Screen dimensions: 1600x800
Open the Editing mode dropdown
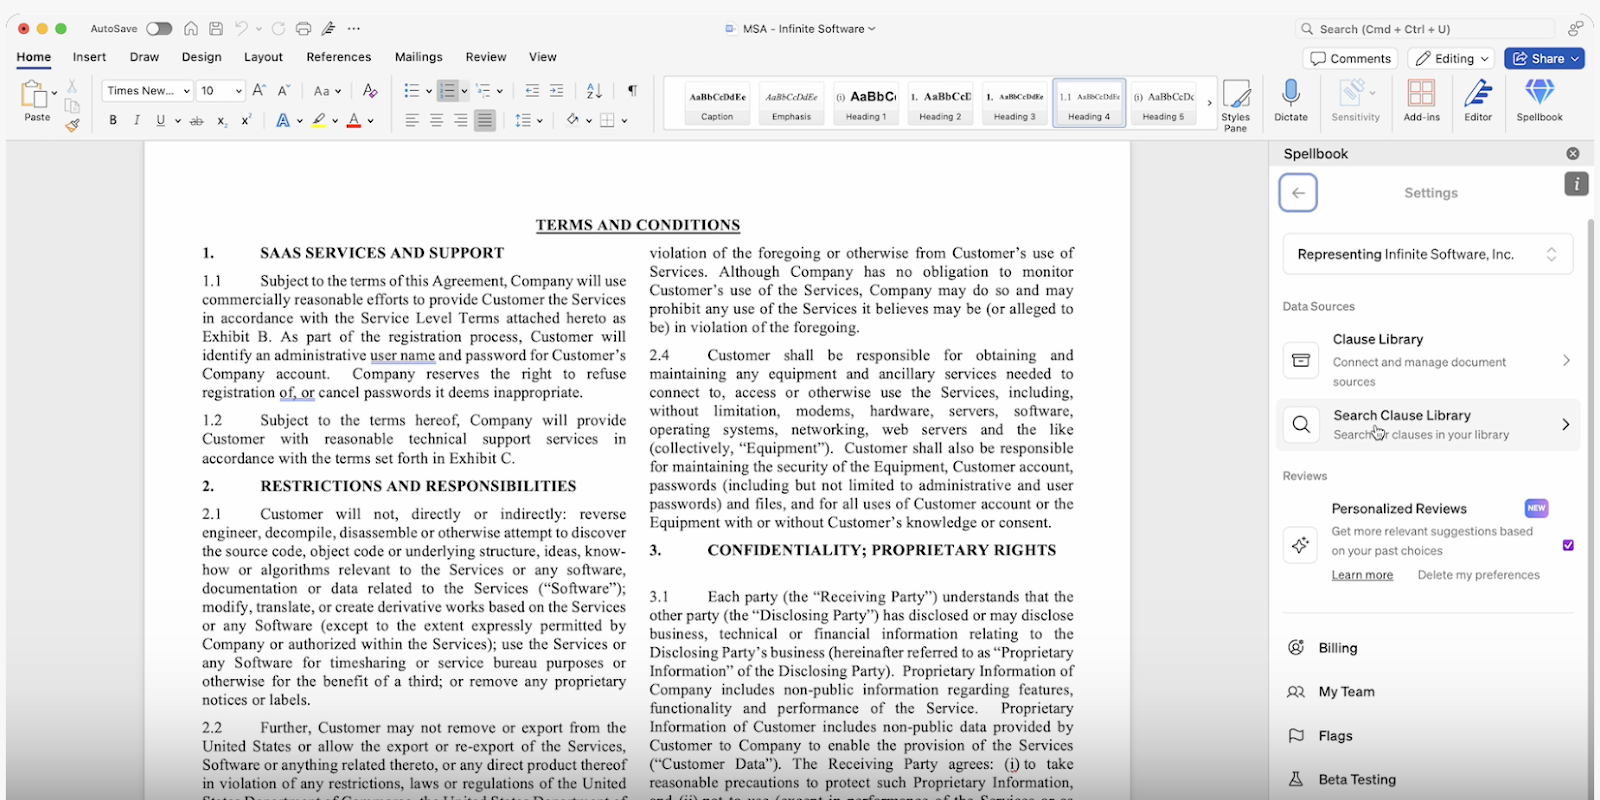(x=1451, y=59)
